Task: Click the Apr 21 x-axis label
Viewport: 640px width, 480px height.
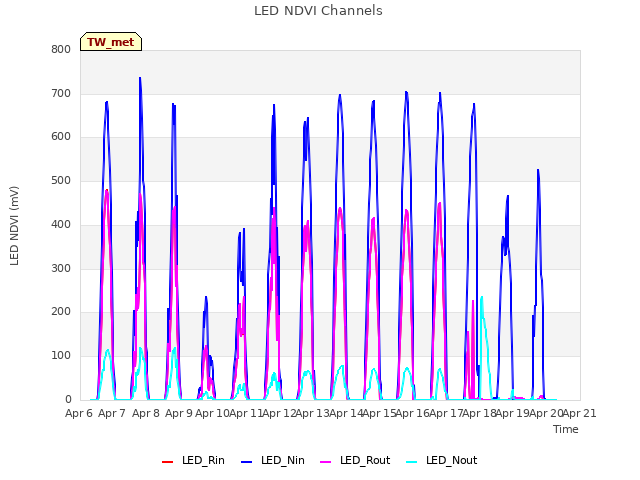Action: tap(580, 413)
